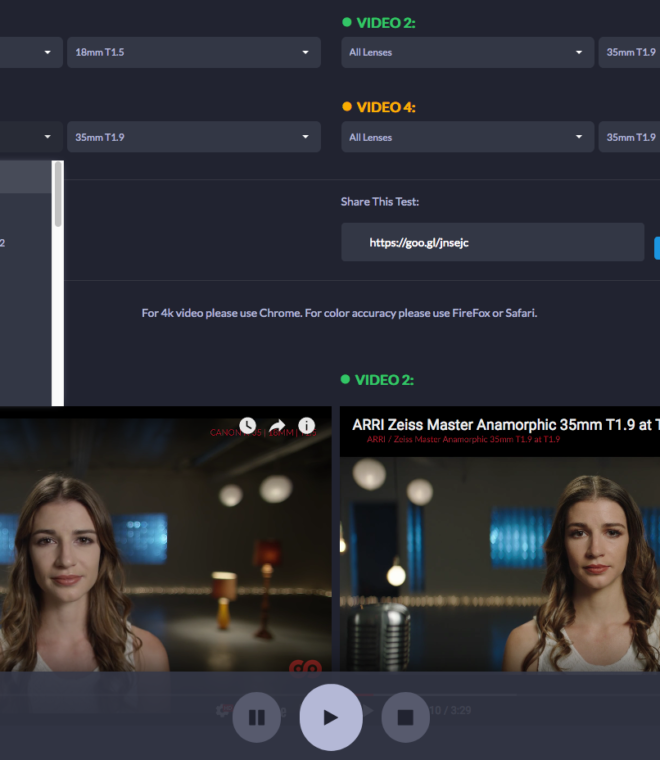Open the 35mm T1.9 dropdown beside VIDEO 4 All Lenses
Viewport: 660px width, 760px height.
coord(629,137)
